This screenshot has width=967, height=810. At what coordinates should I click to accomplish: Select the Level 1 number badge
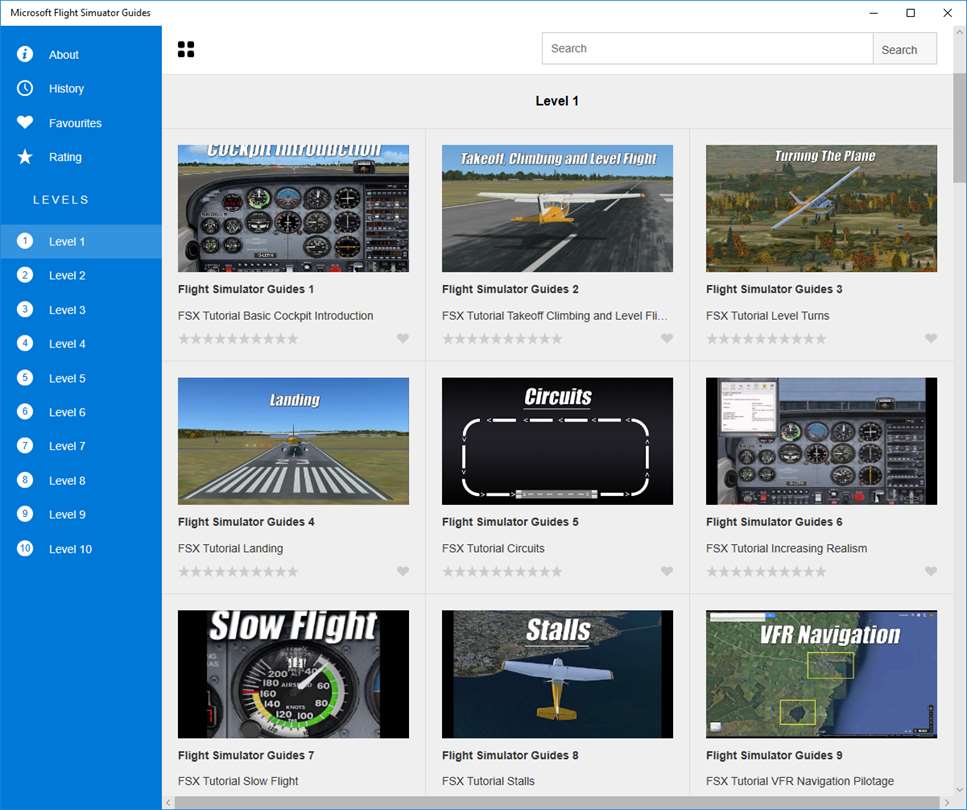click(x=25, y=241)
